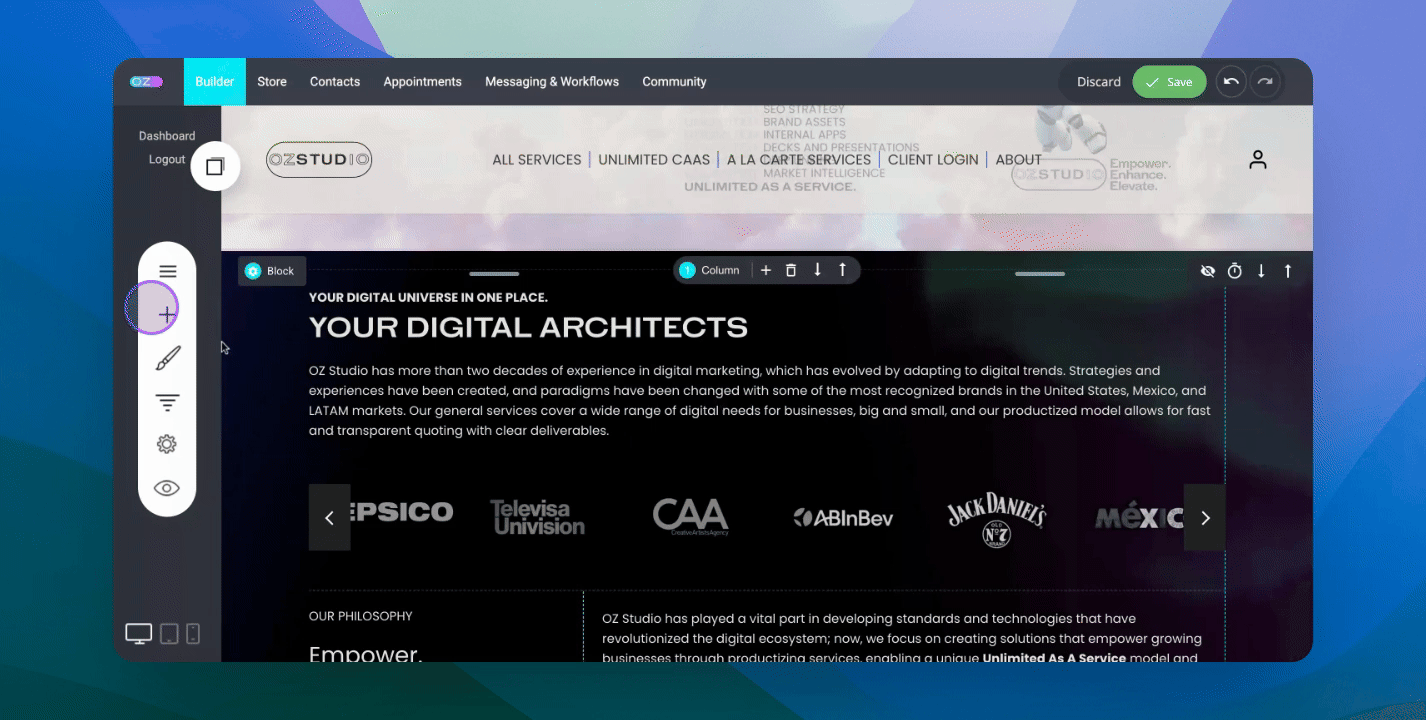Image resolution: width=1426 pixels, height=720 pixels.
Task: Open the pages copy icon in white circle
Action: pyautogui.click(x=215, y=166)
